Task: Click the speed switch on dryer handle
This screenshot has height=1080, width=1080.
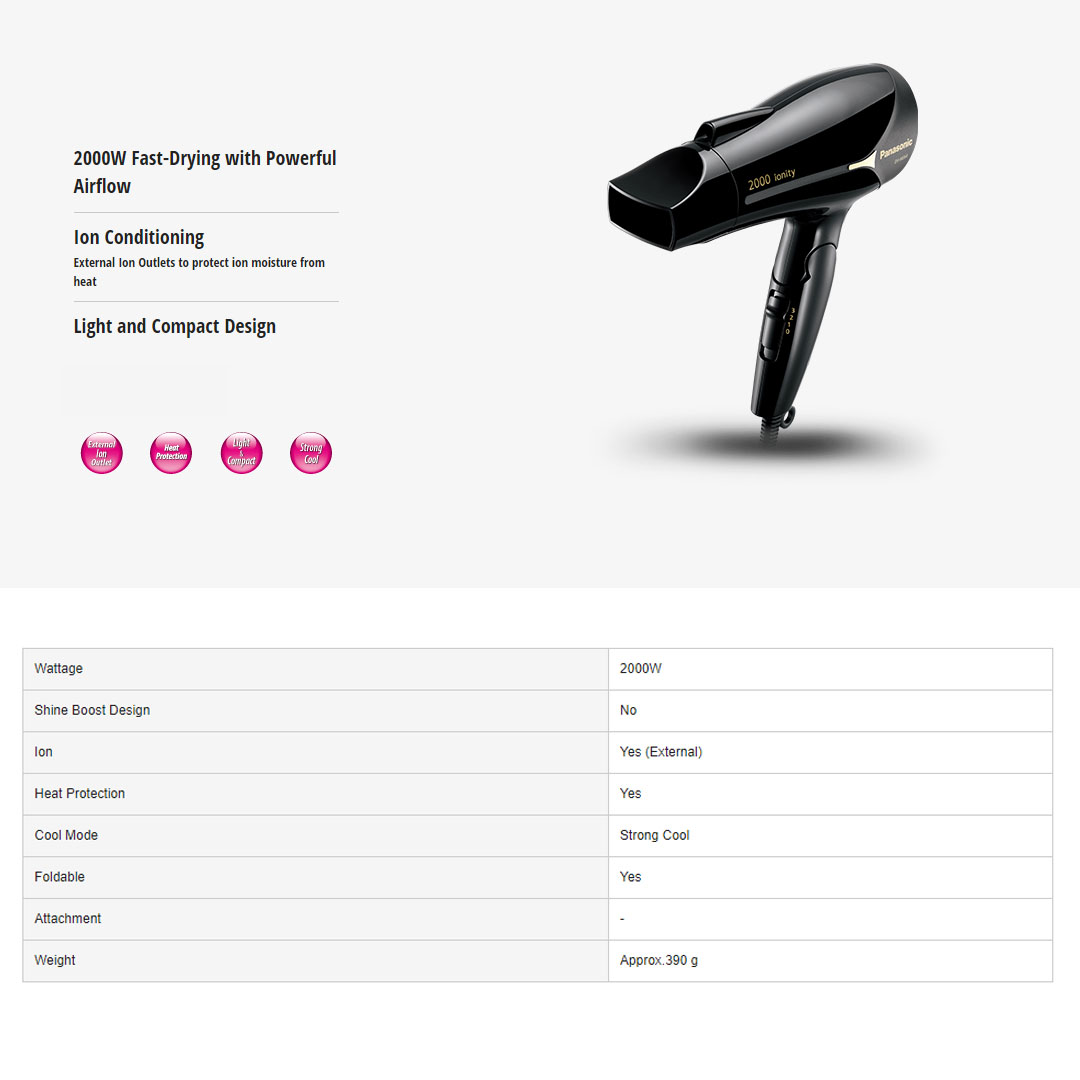Action: click(775, 324)
